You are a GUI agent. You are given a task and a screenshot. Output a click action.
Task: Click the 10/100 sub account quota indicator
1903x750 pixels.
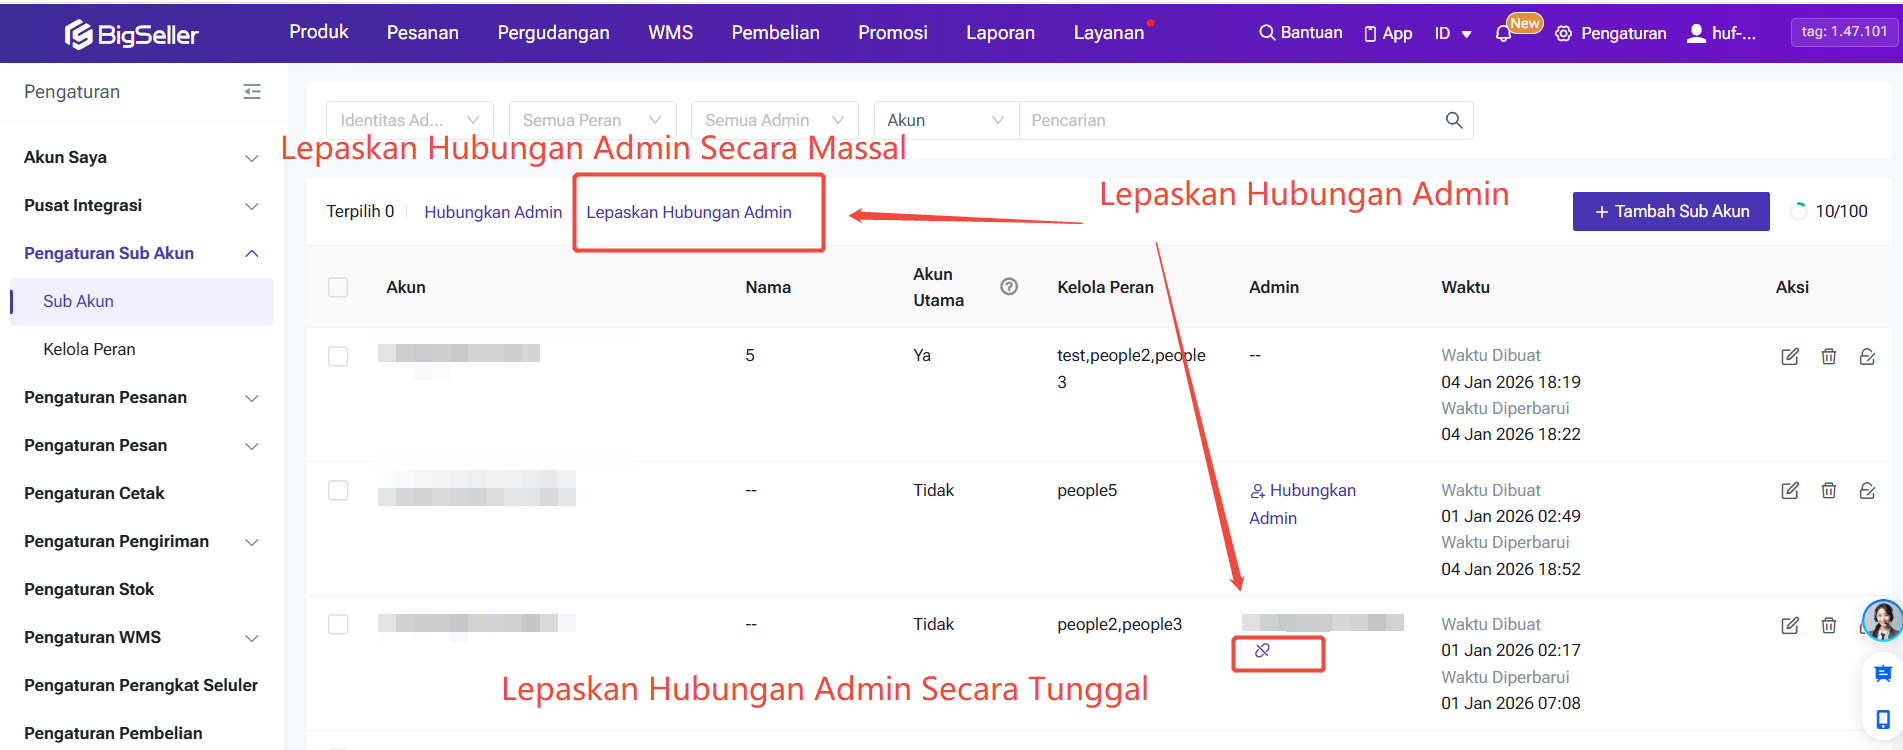1829,212
